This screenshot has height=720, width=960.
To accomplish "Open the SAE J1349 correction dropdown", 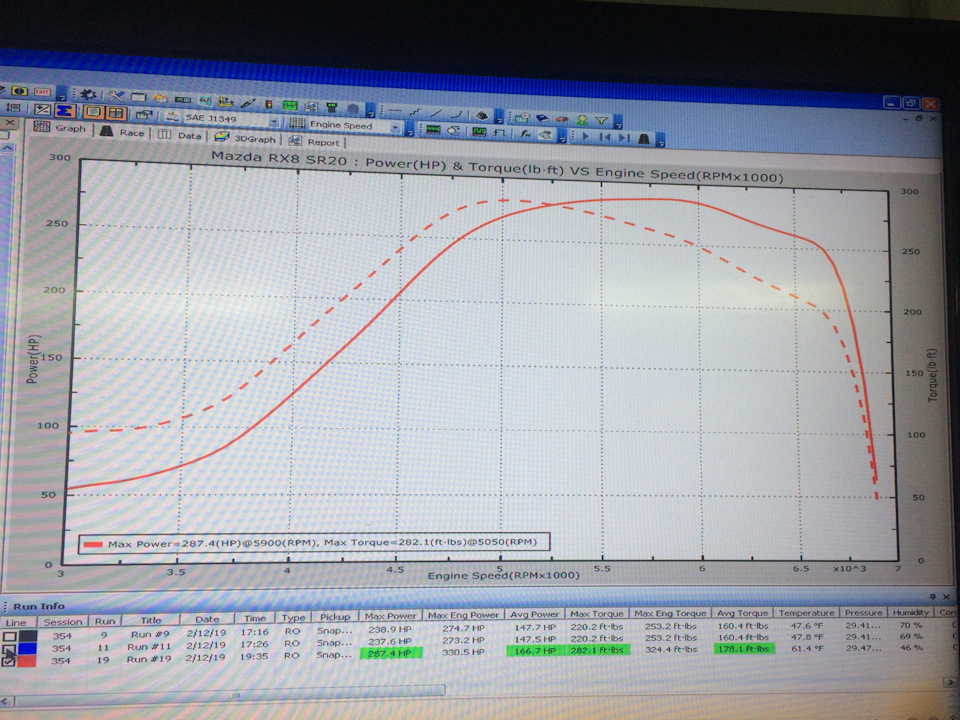I will 274,121.
